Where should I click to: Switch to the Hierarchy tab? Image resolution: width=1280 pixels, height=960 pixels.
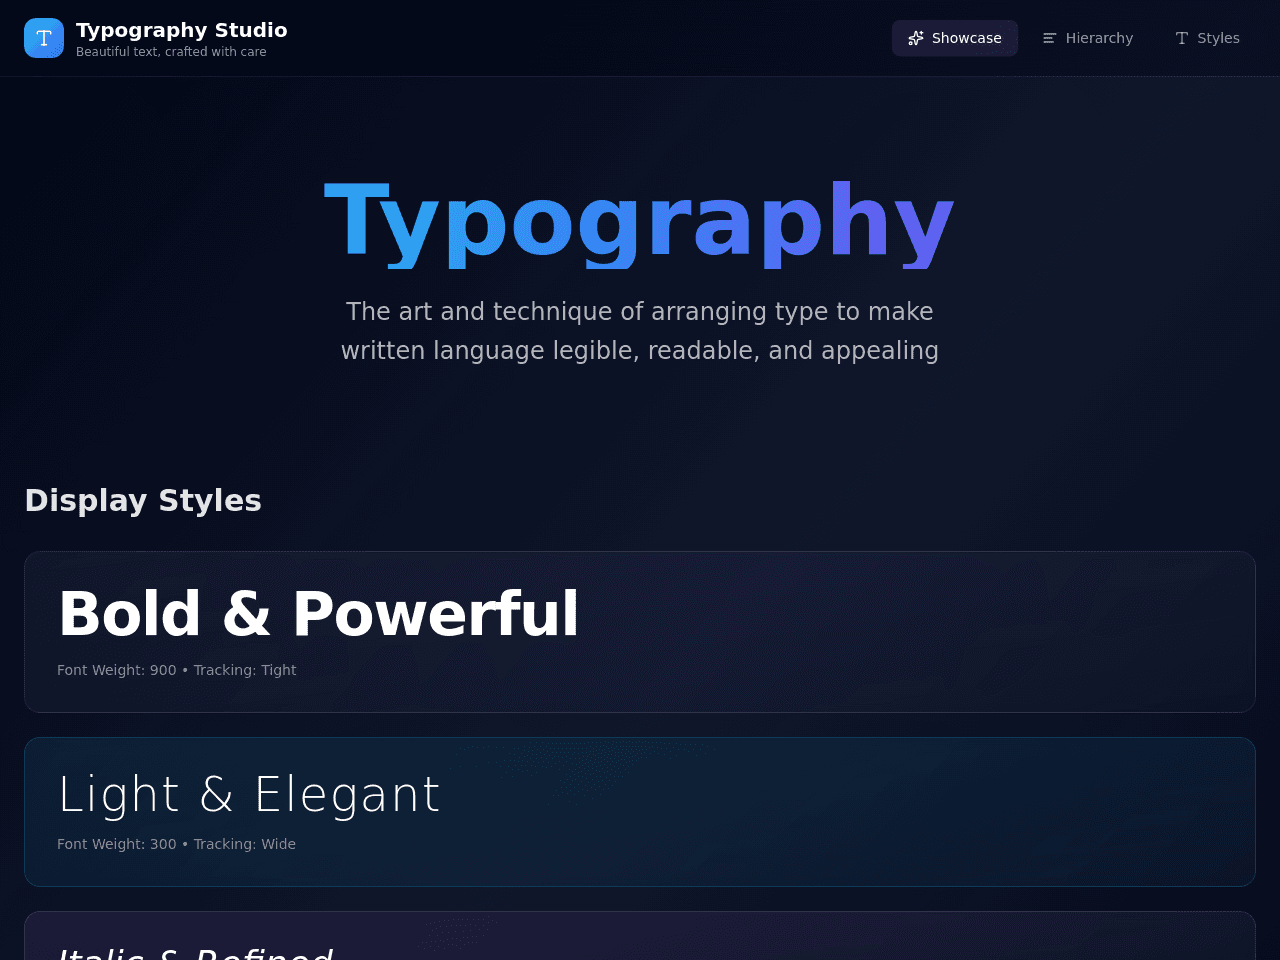click(x=1088, y=38)
